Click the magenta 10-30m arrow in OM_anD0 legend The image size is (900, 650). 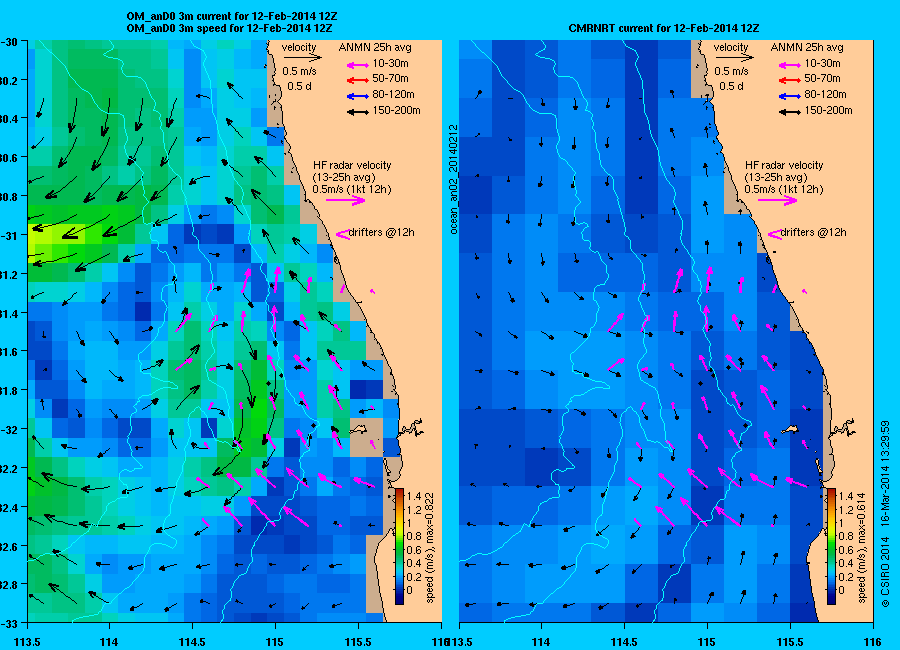(358, 65)
